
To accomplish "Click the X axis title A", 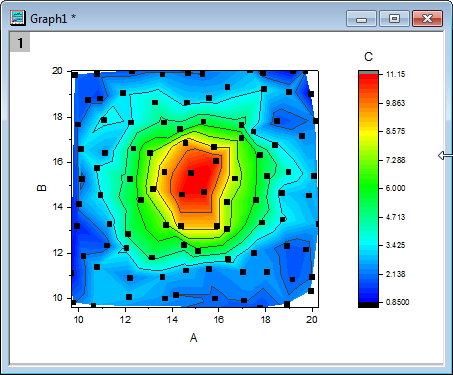I will click(193, 338).
